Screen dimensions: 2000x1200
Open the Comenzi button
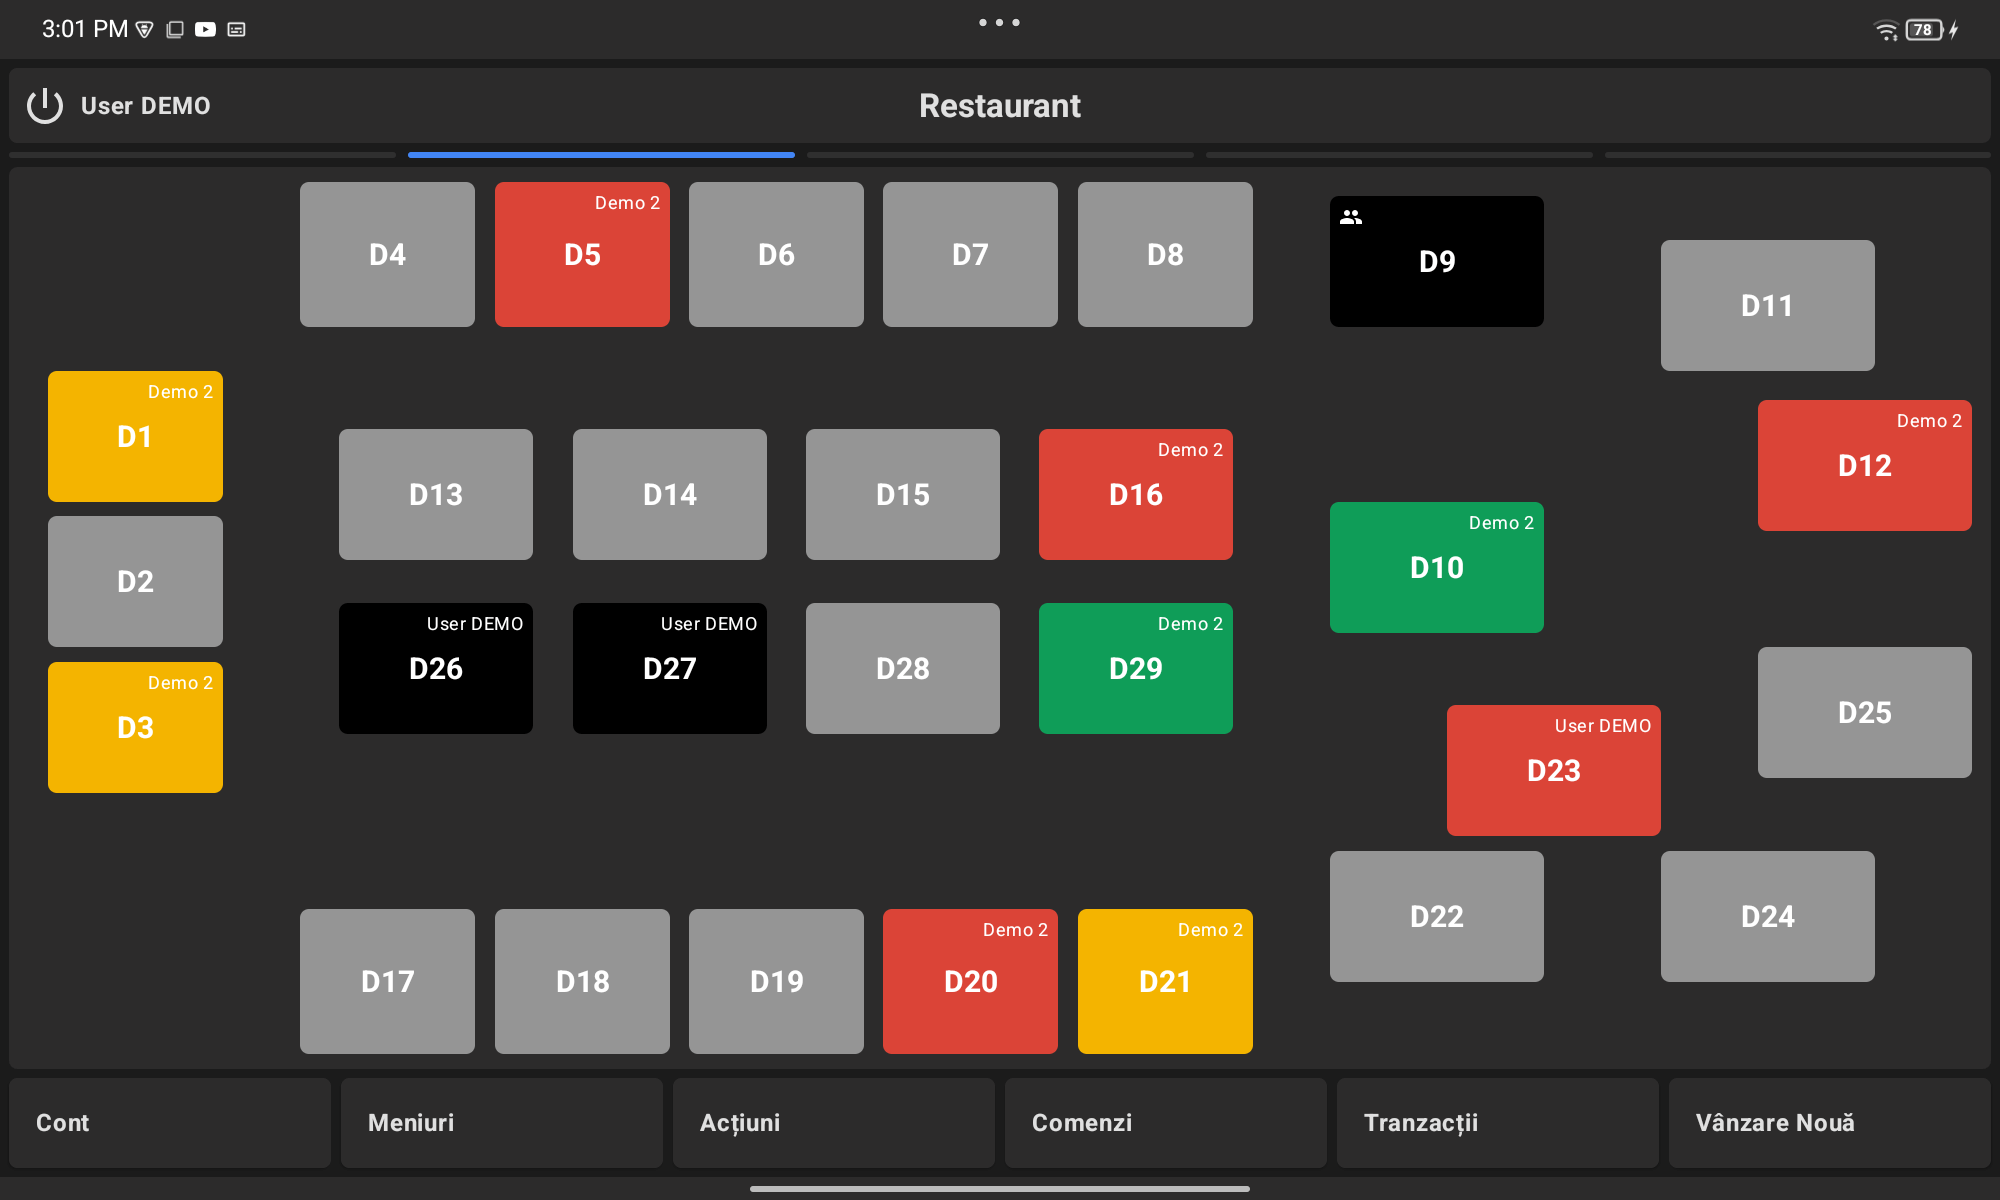click(x=1165, y=1122)
